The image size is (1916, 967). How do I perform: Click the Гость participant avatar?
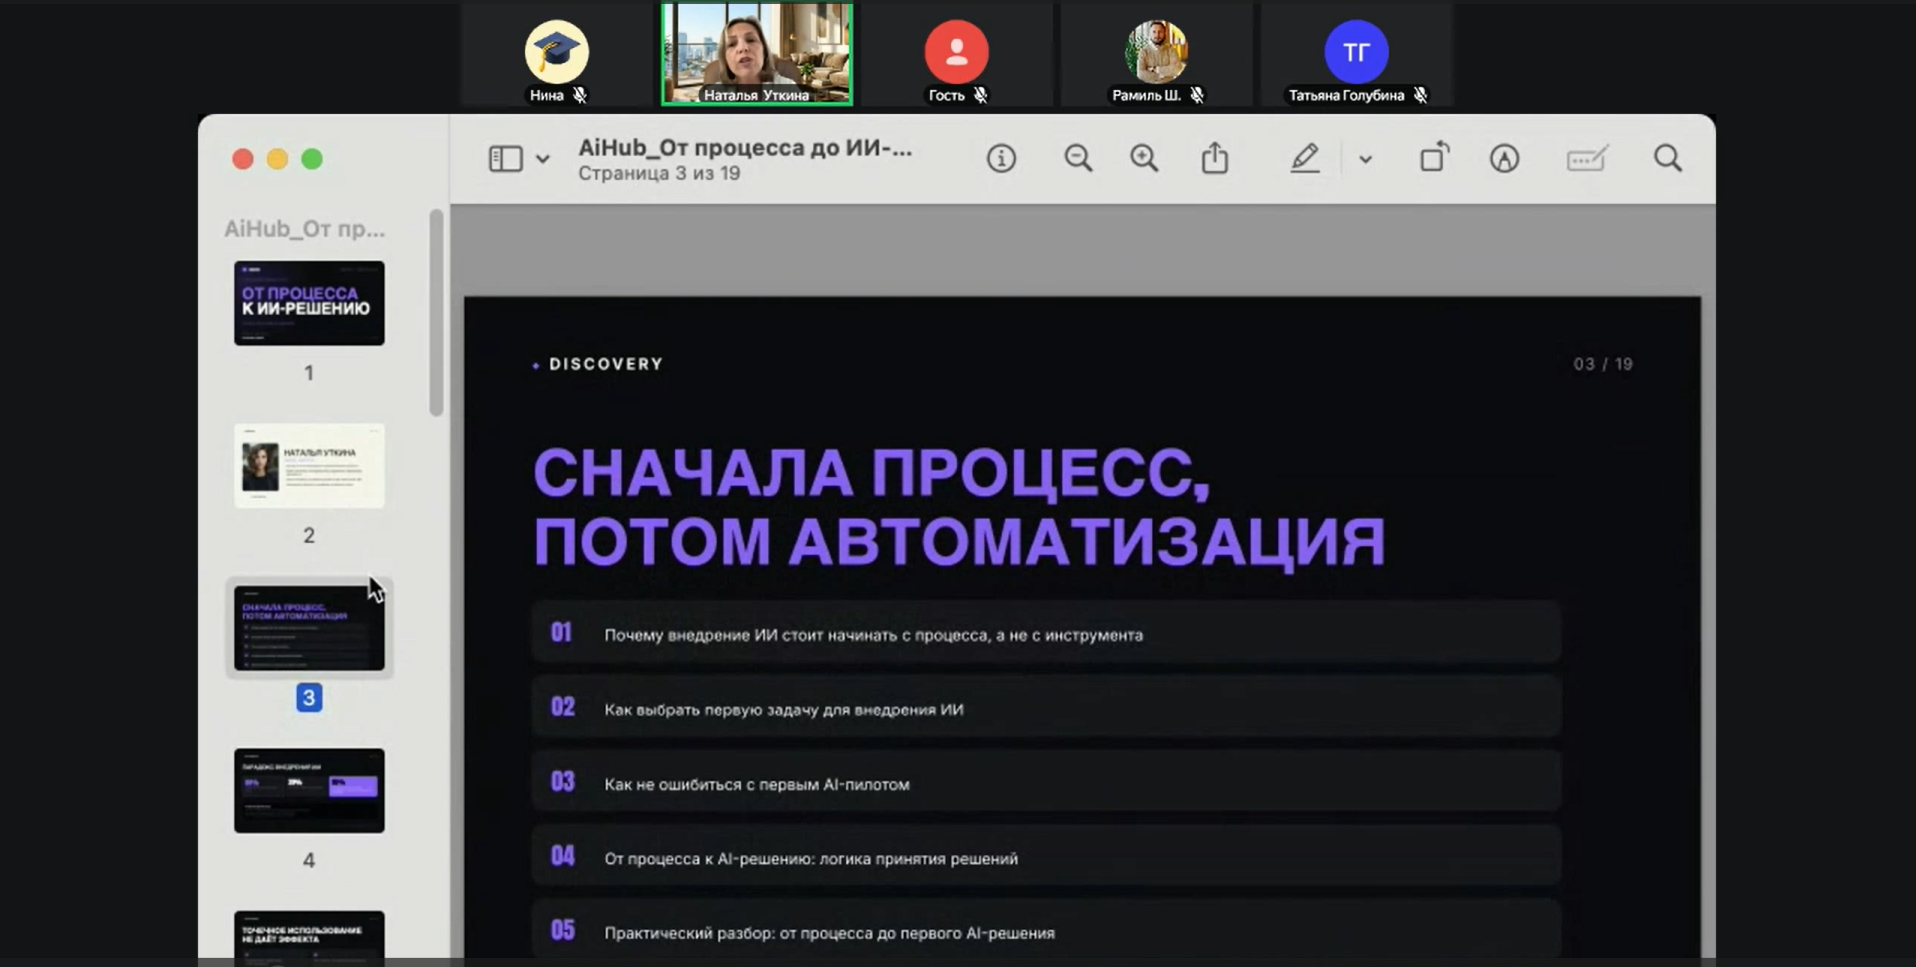[956, 51]
